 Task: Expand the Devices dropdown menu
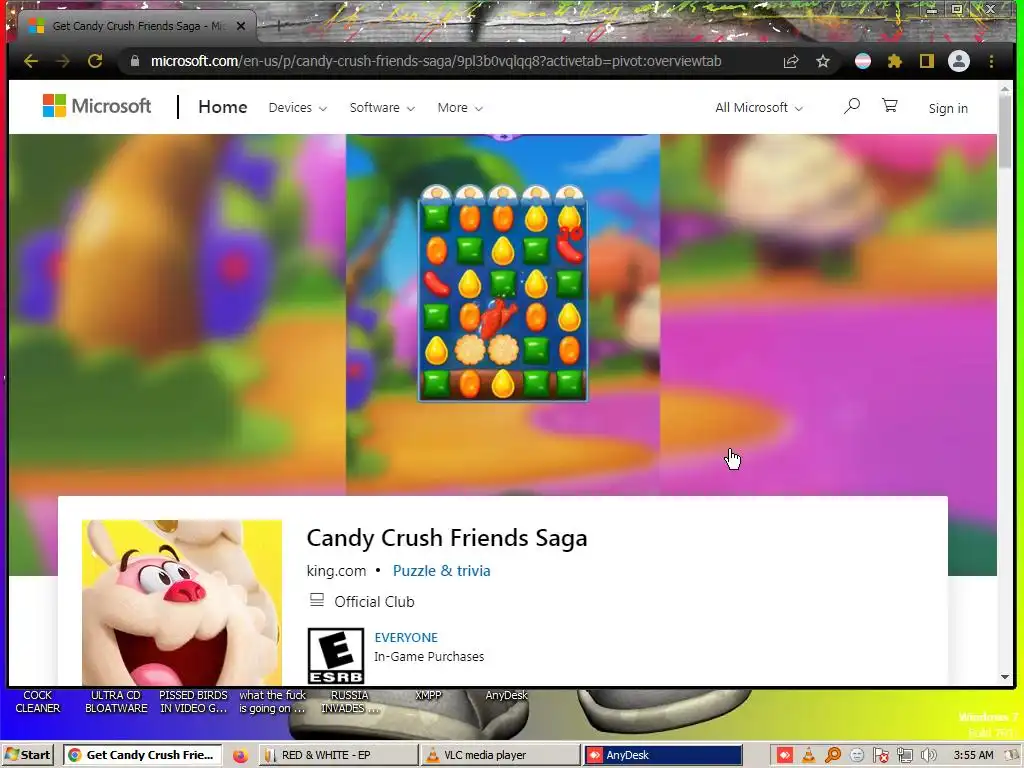point(298,108)
